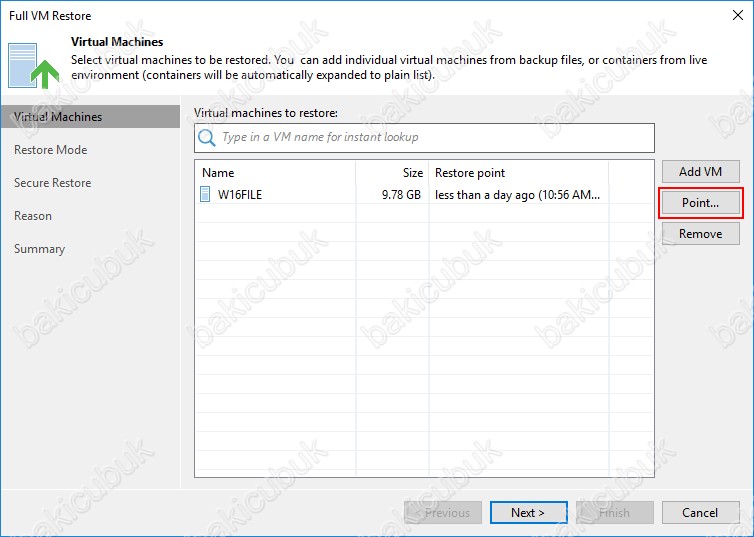Click the Full VM Restore wizard icon
The width and height of the screenshot is (754, 537).
(x=34, y=66)
